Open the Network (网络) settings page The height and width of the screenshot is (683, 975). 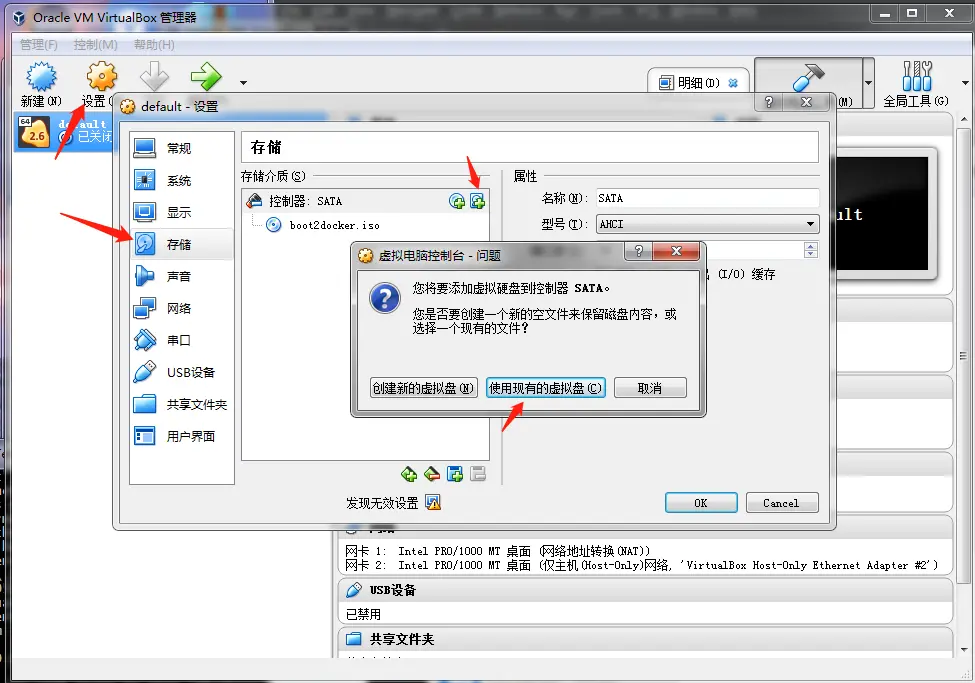(182, 308)
